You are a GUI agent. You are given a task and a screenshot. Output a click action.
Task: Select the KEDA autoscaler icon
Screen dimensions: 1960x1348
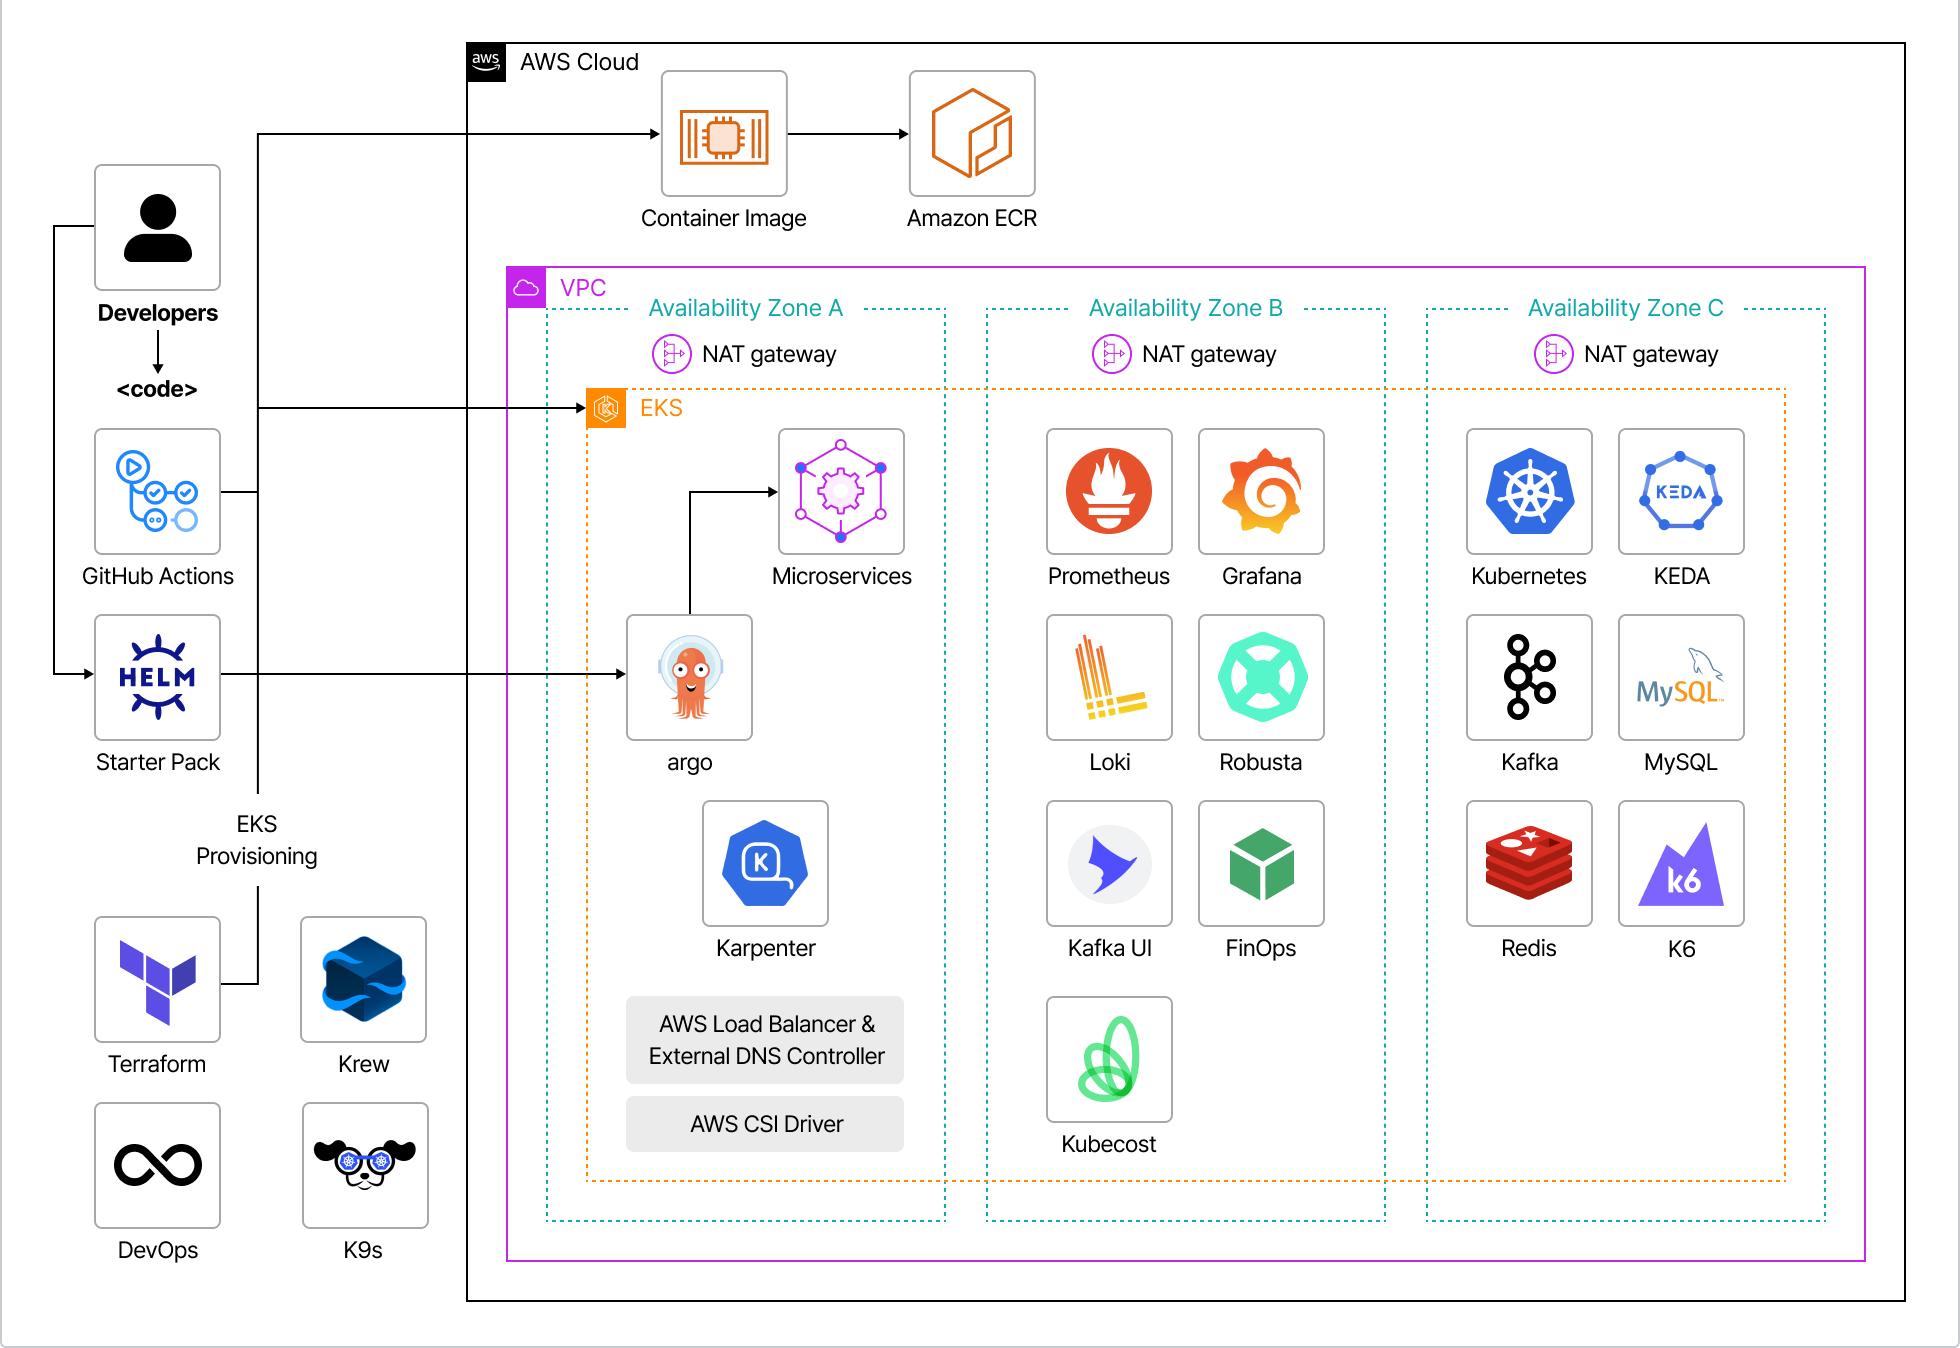click(x=1680, y=491)
